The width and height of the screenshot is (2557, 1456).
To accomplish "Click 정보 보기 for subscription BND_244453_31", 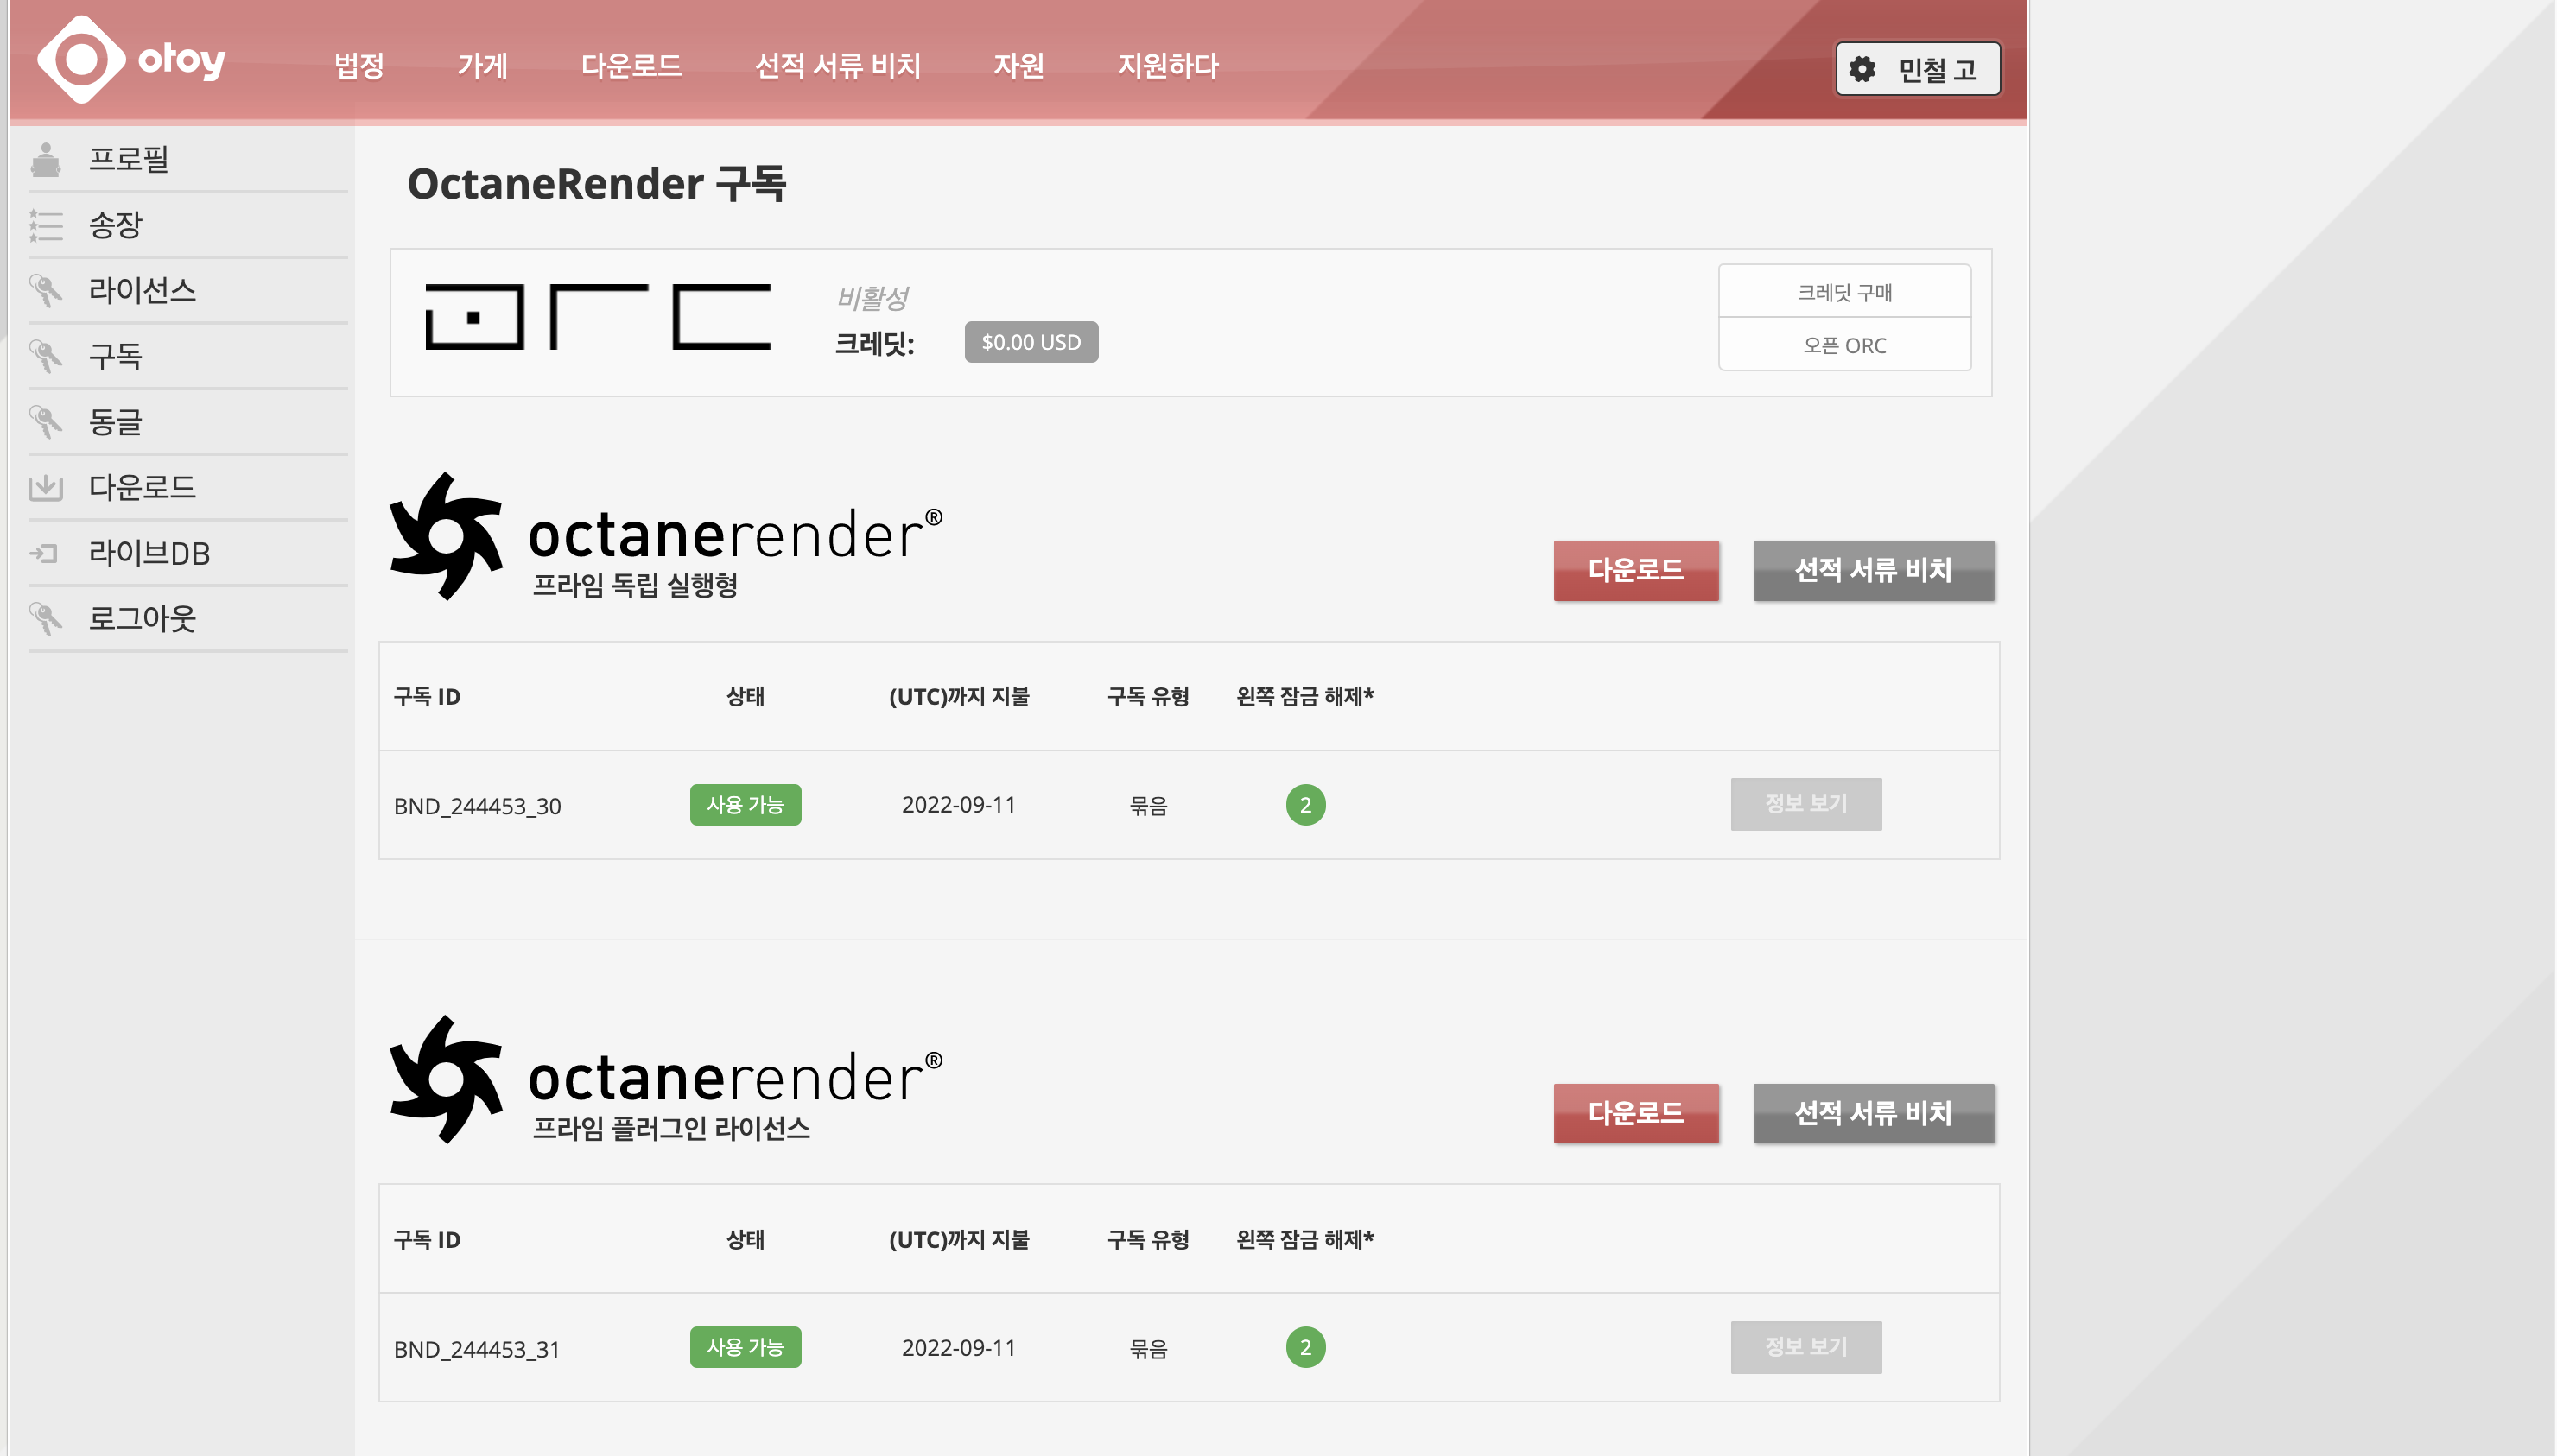I will point(1806,1347).
